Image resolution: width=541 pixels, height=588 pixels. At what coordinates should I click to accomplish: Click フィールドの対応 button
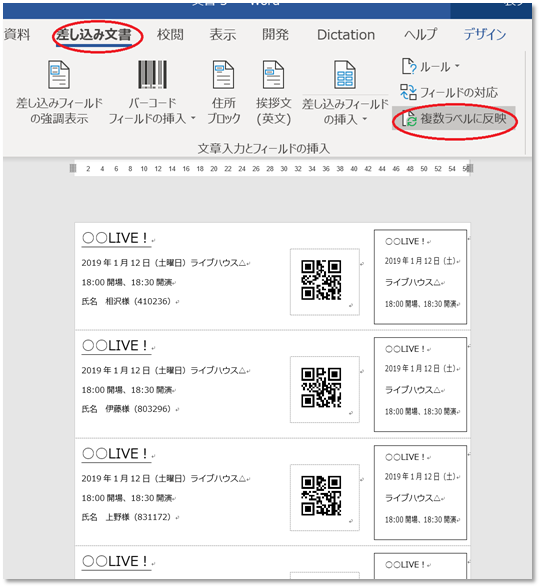click(449, 92)
